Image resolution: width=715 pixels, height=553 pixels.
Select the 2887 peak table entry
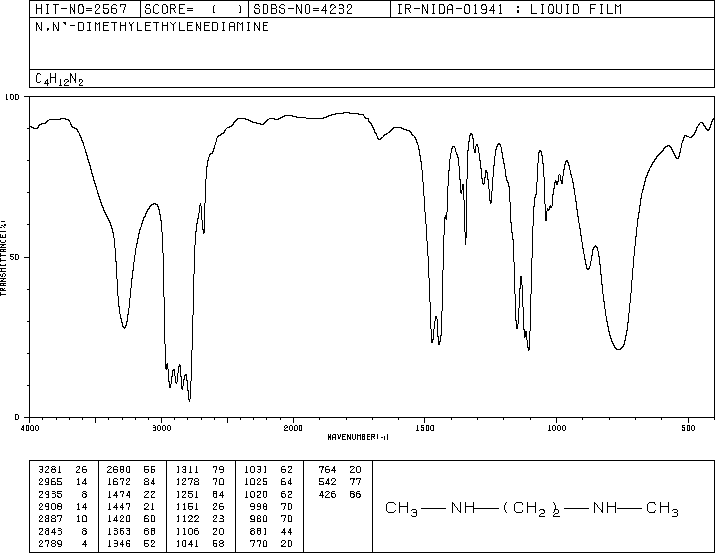click(50, 519)
